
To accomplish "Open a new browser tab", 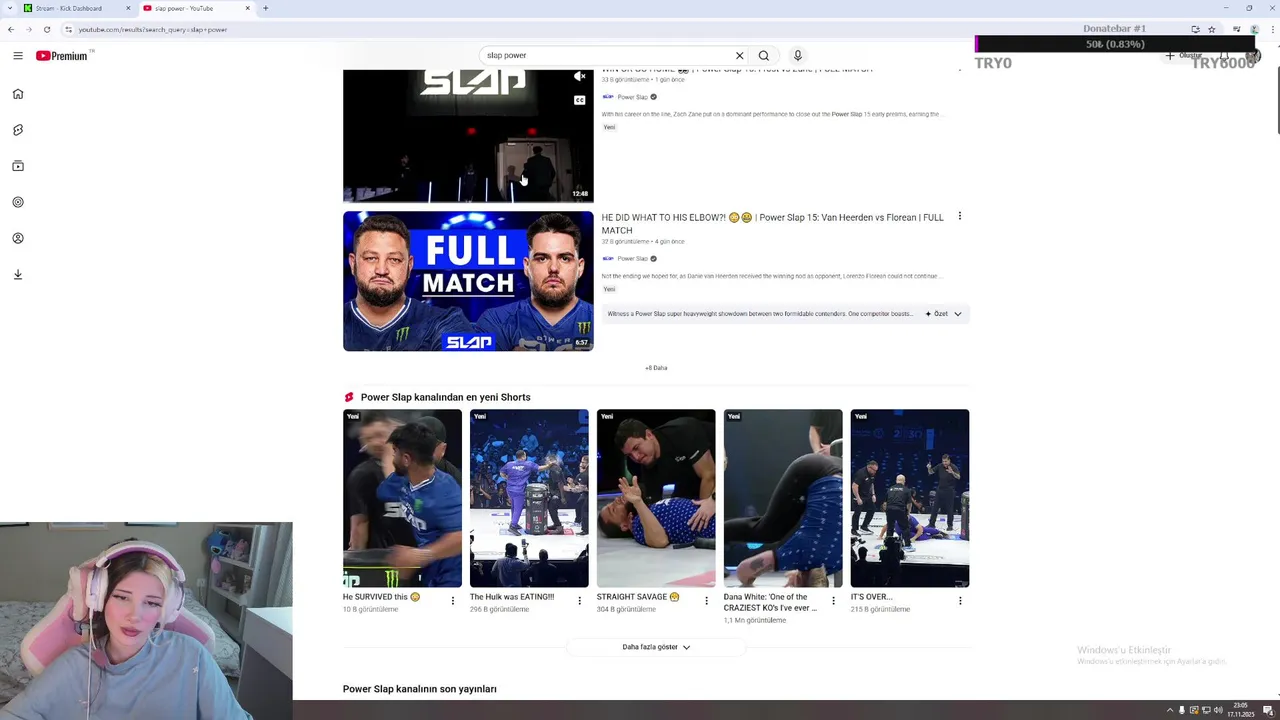I will [x=265, y=8].
